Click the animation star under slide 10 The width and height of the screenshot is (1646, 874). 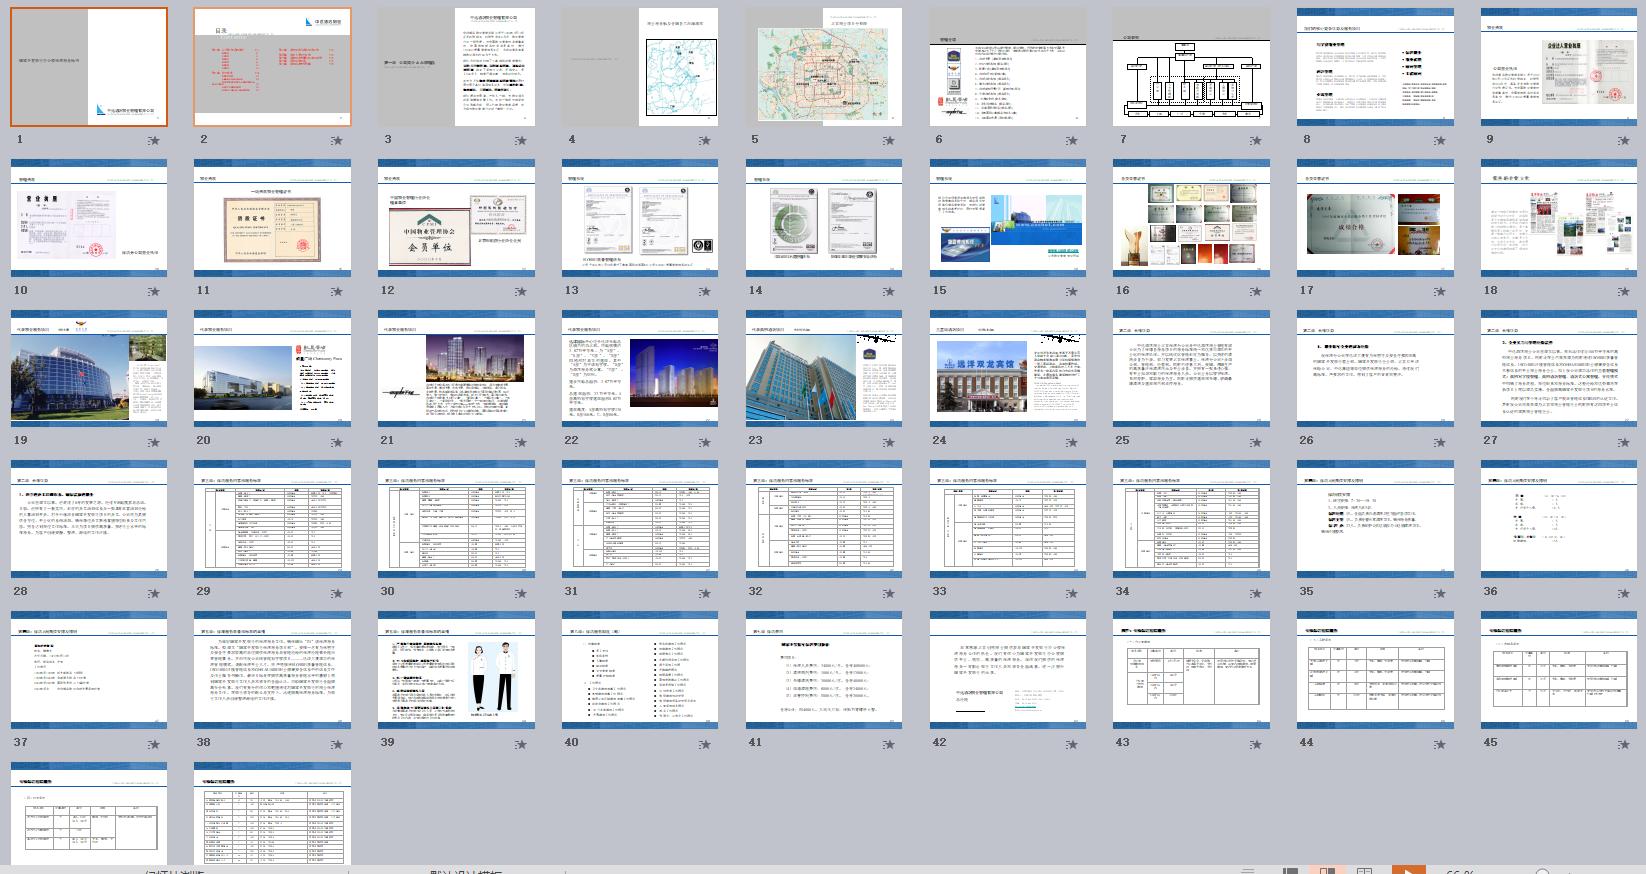click(x=154, y=292)
